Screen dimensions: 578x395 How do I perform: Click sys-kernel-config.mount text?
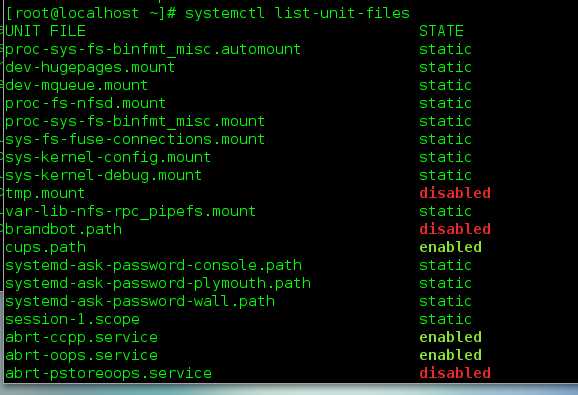pos(108,158)
